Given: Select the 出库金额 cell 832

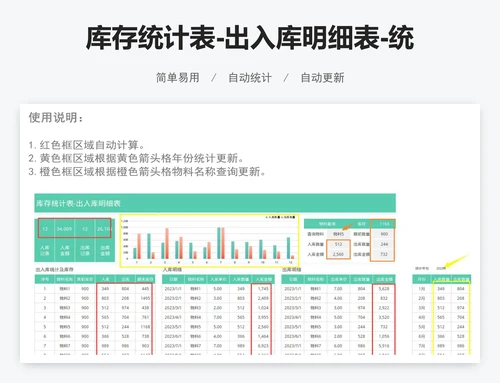Looking at the screenshot, I should pyautogui.click(x=384, y=298).
